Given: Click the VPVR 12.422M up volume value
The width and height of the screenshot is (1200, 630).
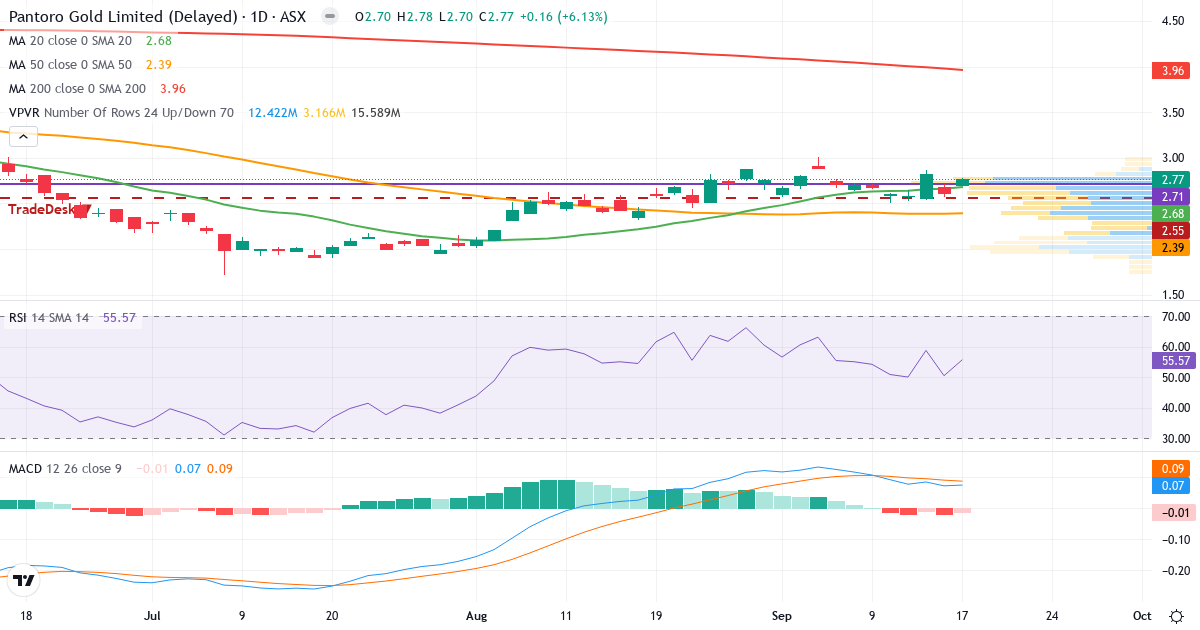Looking at the screenshot, I should [272, 113].
